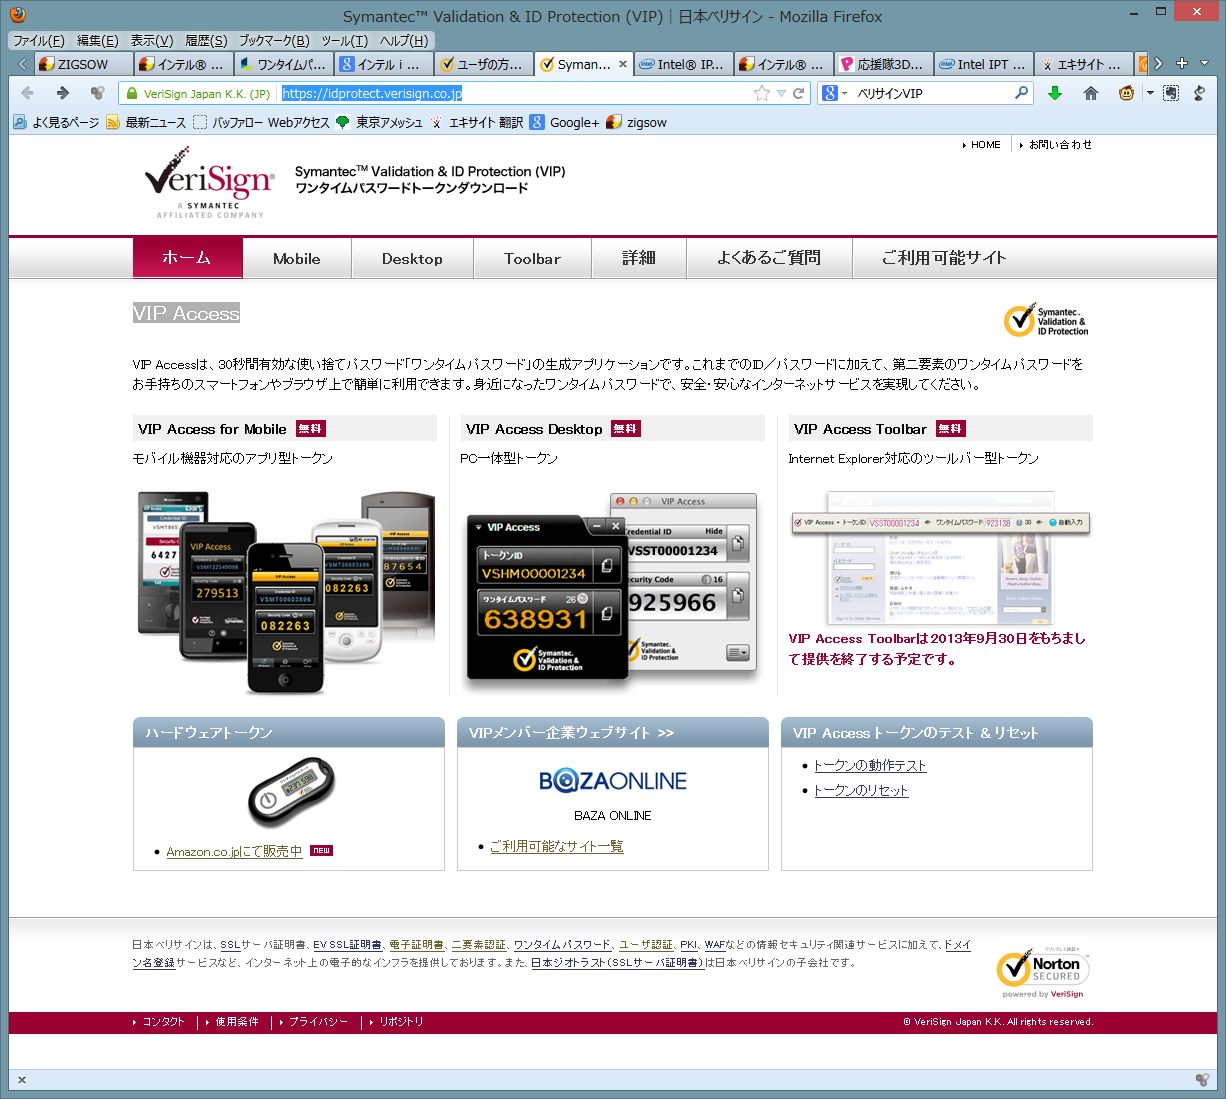Image resolution: width=1226 pixels, height=1099 pixels.
Task: Open the ツール(T) menu
Action: [x=344, y=40]
